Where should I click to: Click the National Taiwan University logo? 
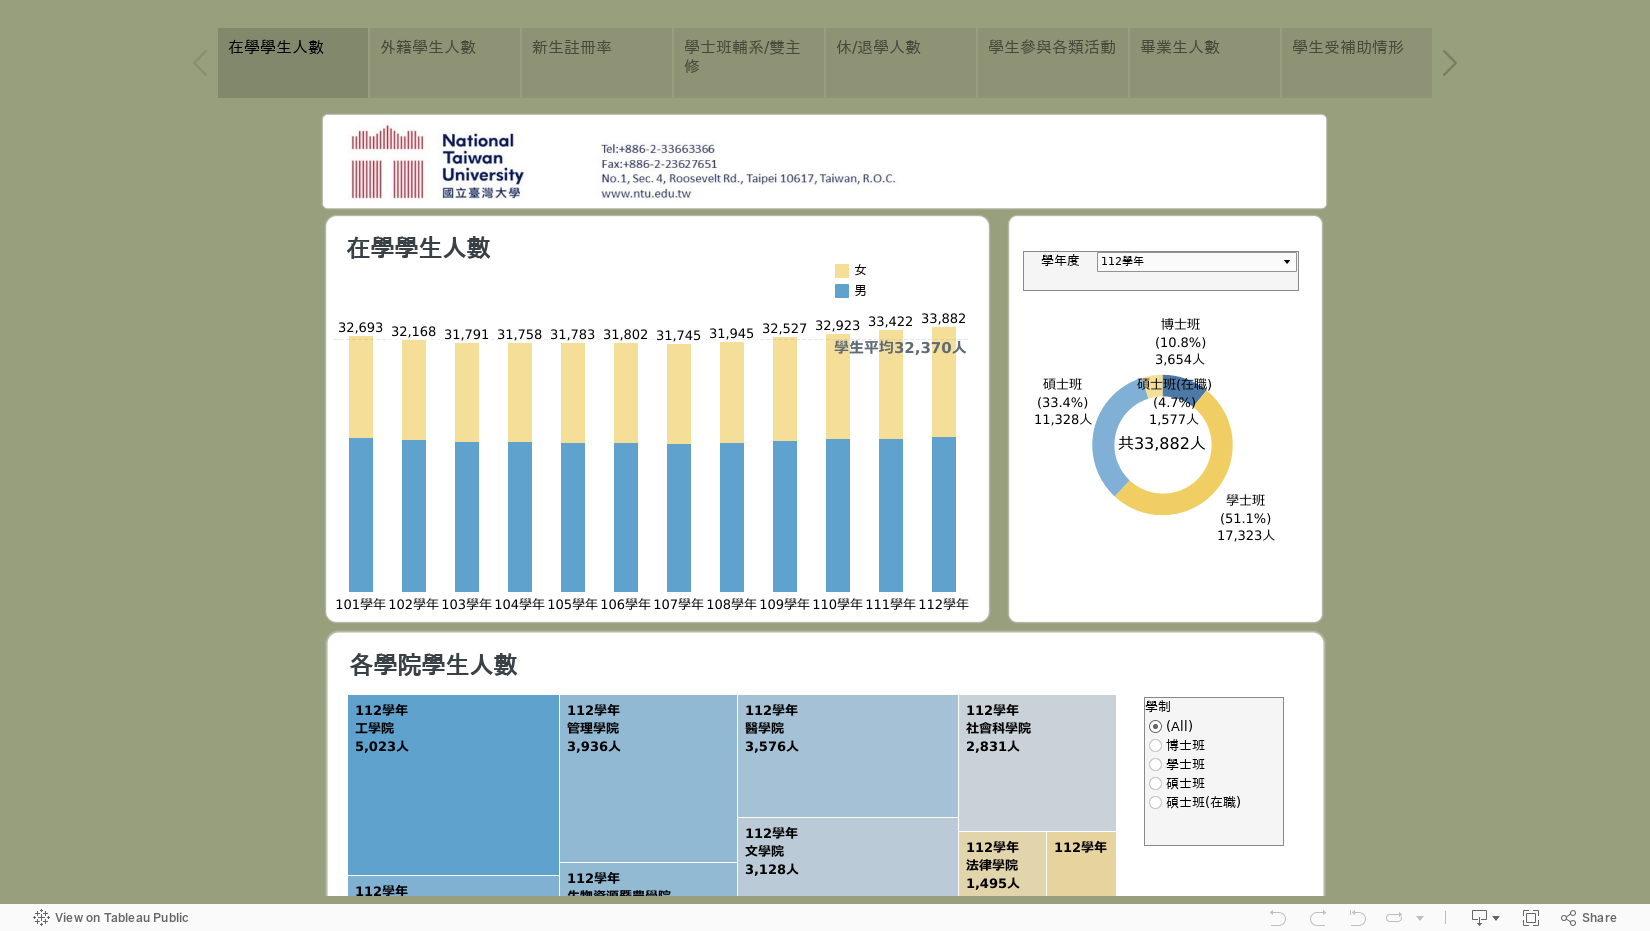(436, 162)
